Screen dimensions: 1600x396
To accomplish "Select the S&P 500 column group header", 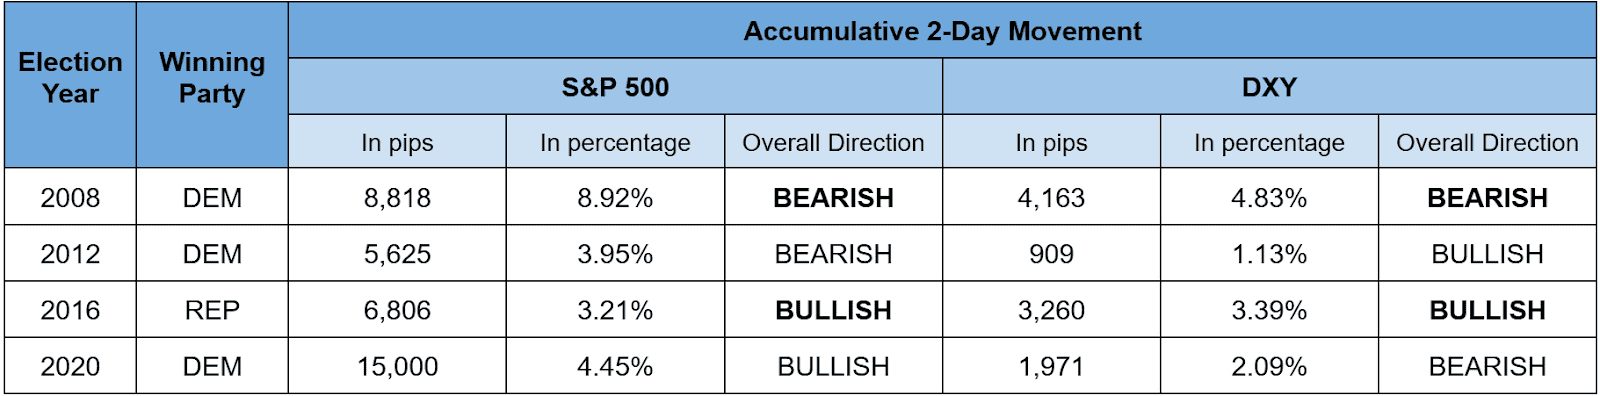I will pos(615,86).
